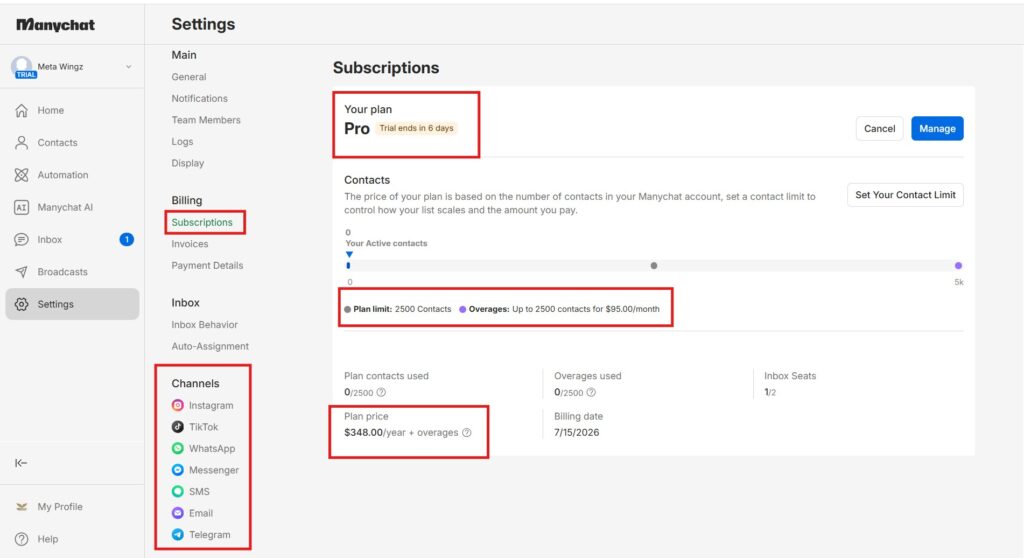Click the Broadcasts paper plane icon

pos(22,272)
